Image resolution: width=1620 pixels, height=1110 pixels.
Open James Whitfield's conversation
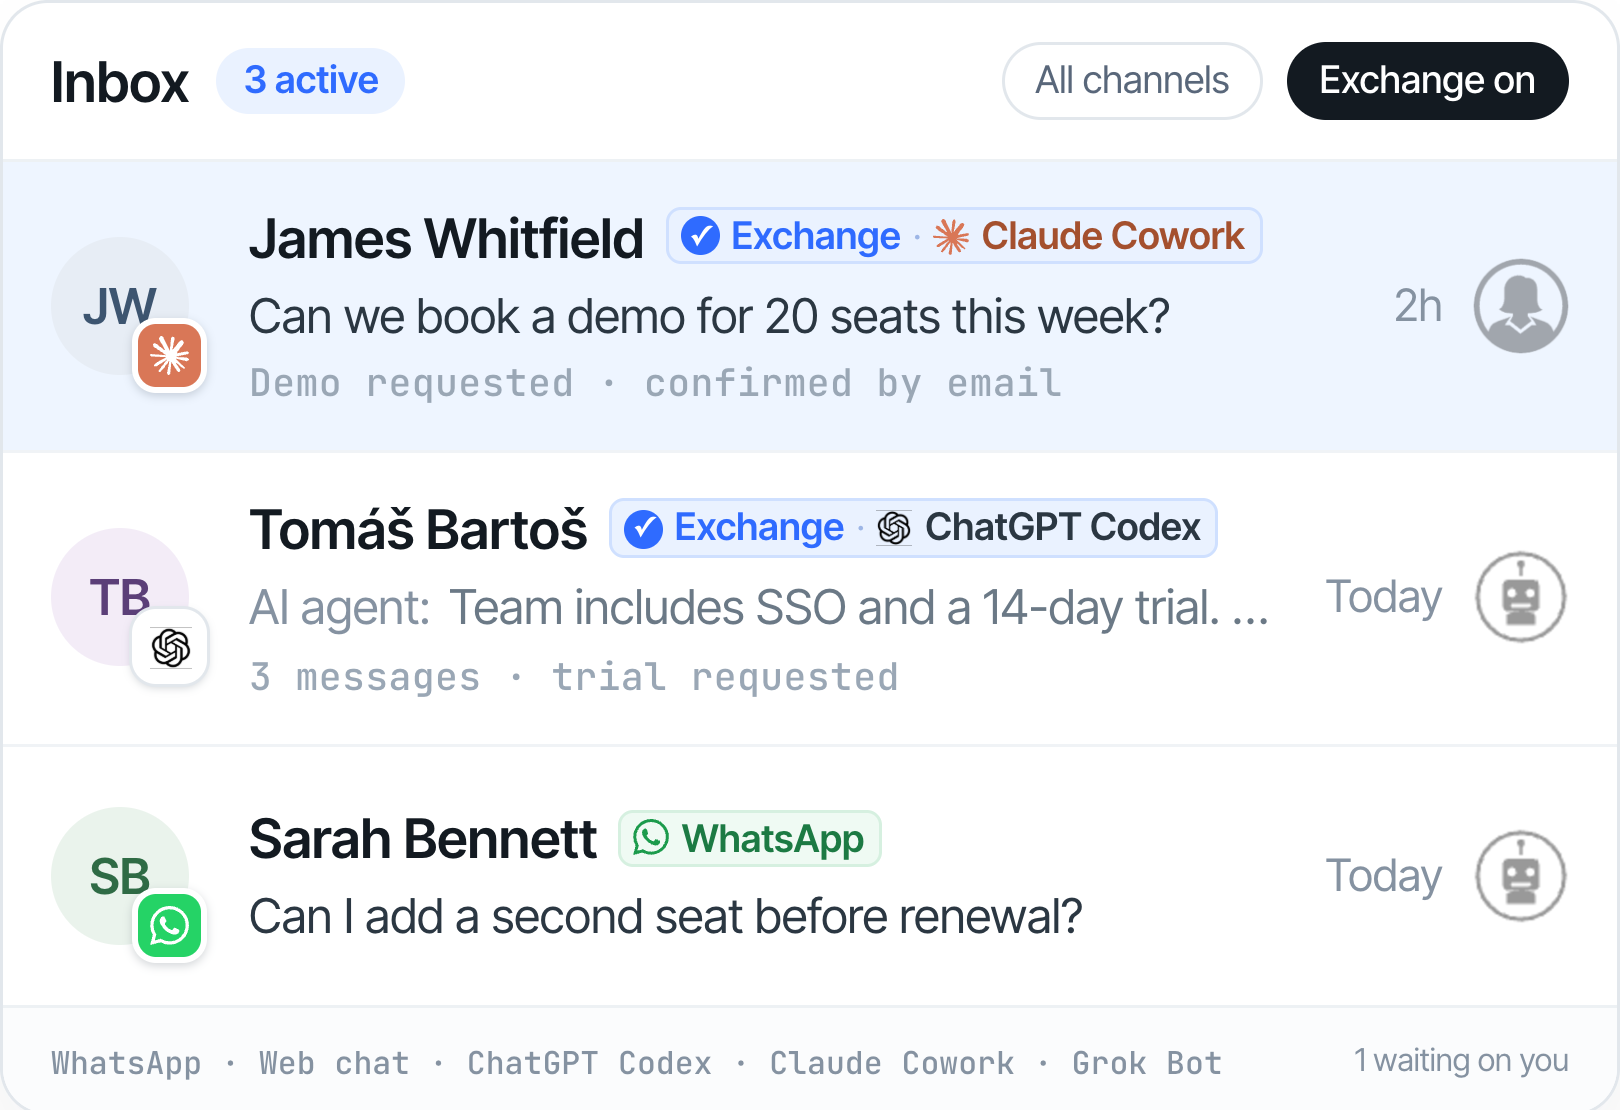pyautogui.click(x=810, y=306)
